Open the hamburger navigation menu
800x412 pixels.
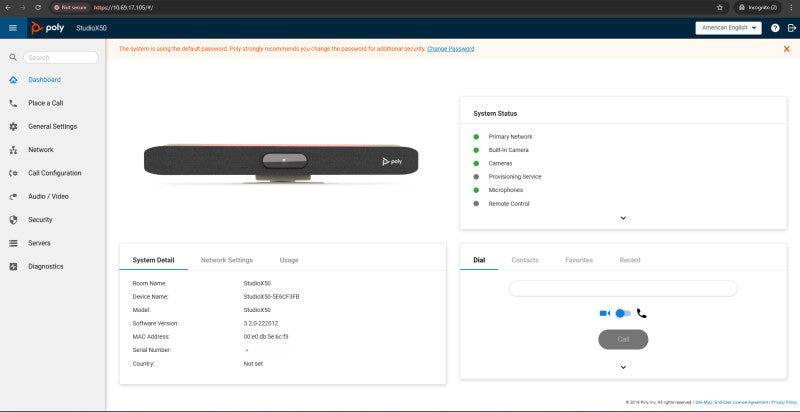tap(13, 28)
